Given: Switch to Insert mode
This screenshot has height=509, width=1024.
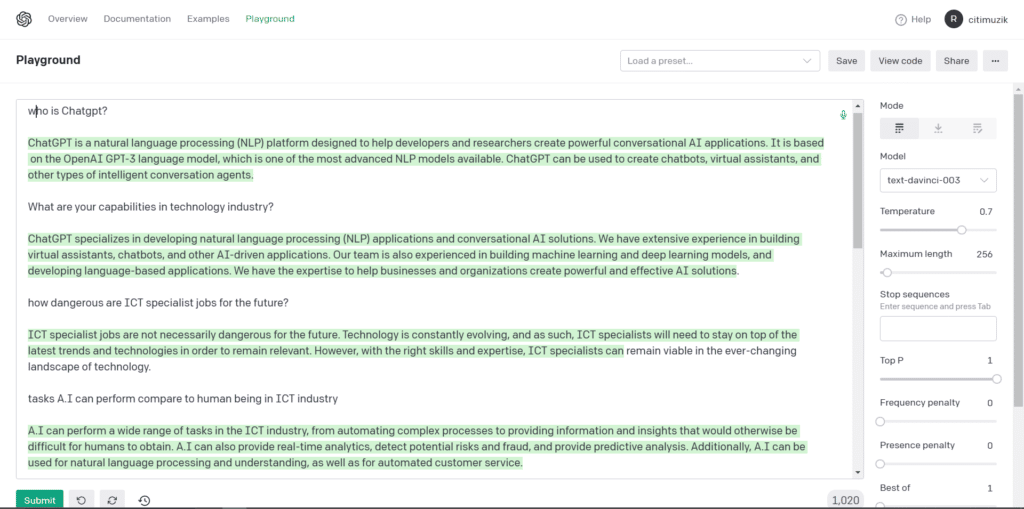Looking at the screenshot, I should point(938,128).
